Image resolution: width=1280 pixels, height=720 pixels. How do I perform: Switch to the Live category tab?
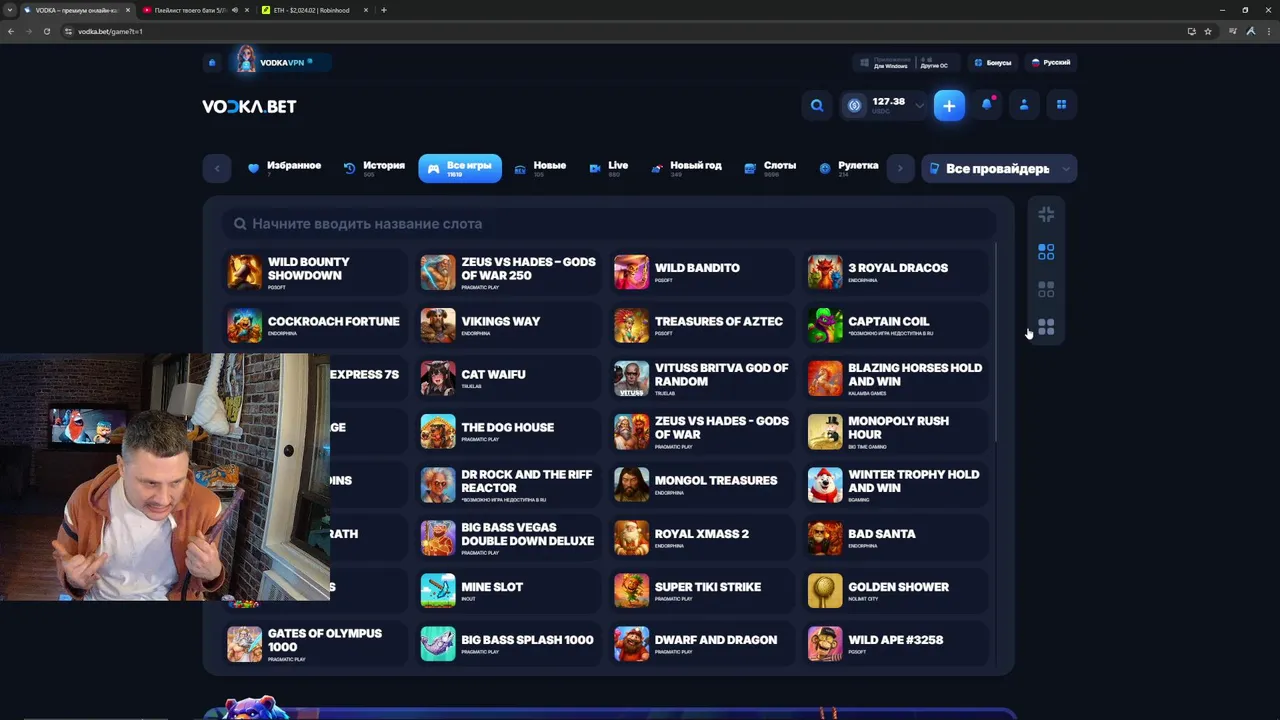click(609, 168)
